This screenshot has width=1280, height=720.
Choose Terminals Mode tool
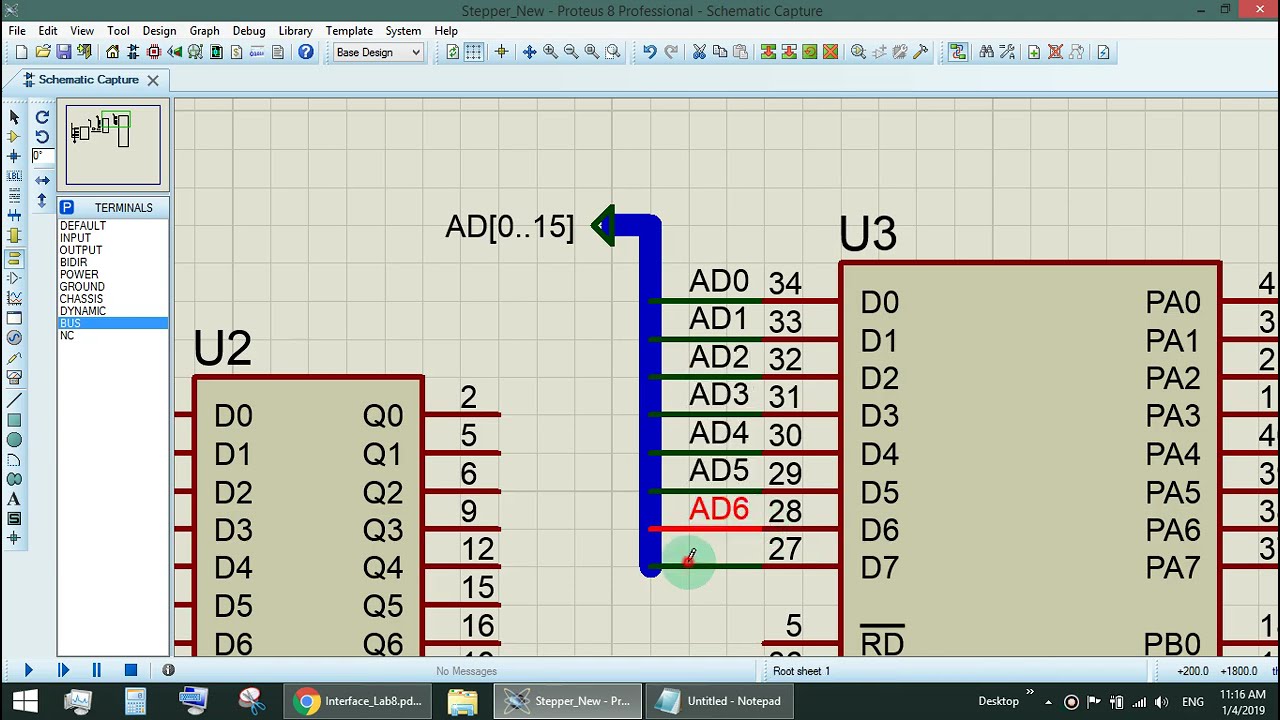point(14,258)
